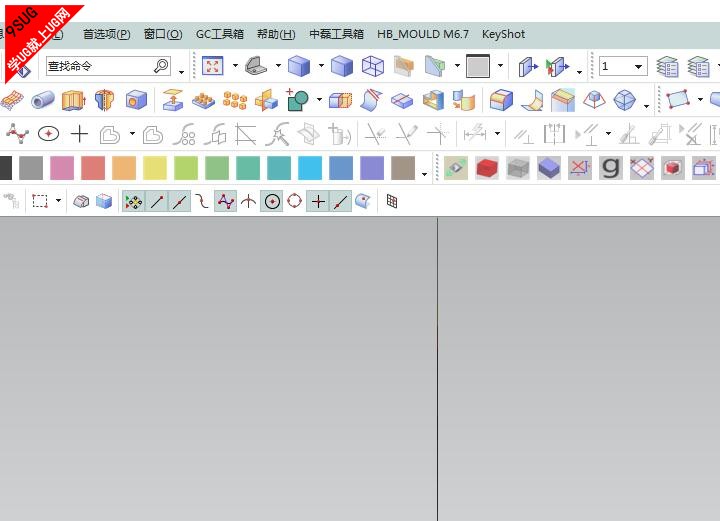The image size is (720, 521).
Task: Click the rectangle sketch icon with red corners
Action: (678, 99)
